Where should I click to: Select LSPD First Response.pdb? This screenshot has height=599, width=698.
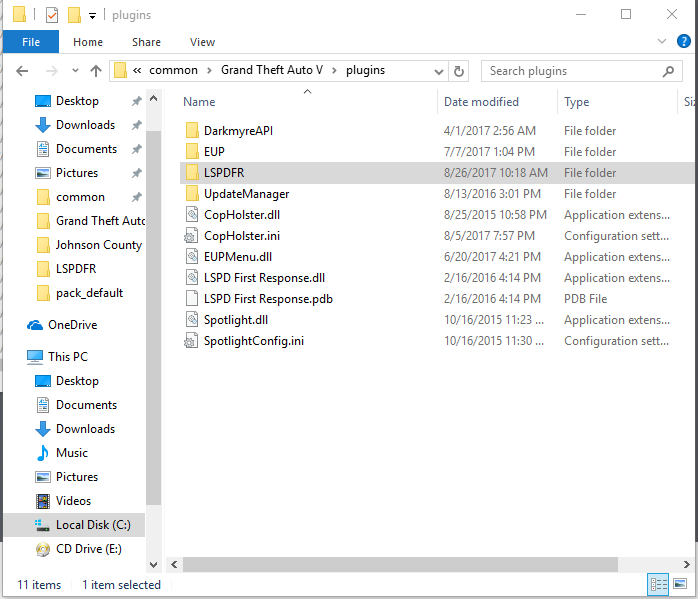pyautogui.click(x=268, y=299)
